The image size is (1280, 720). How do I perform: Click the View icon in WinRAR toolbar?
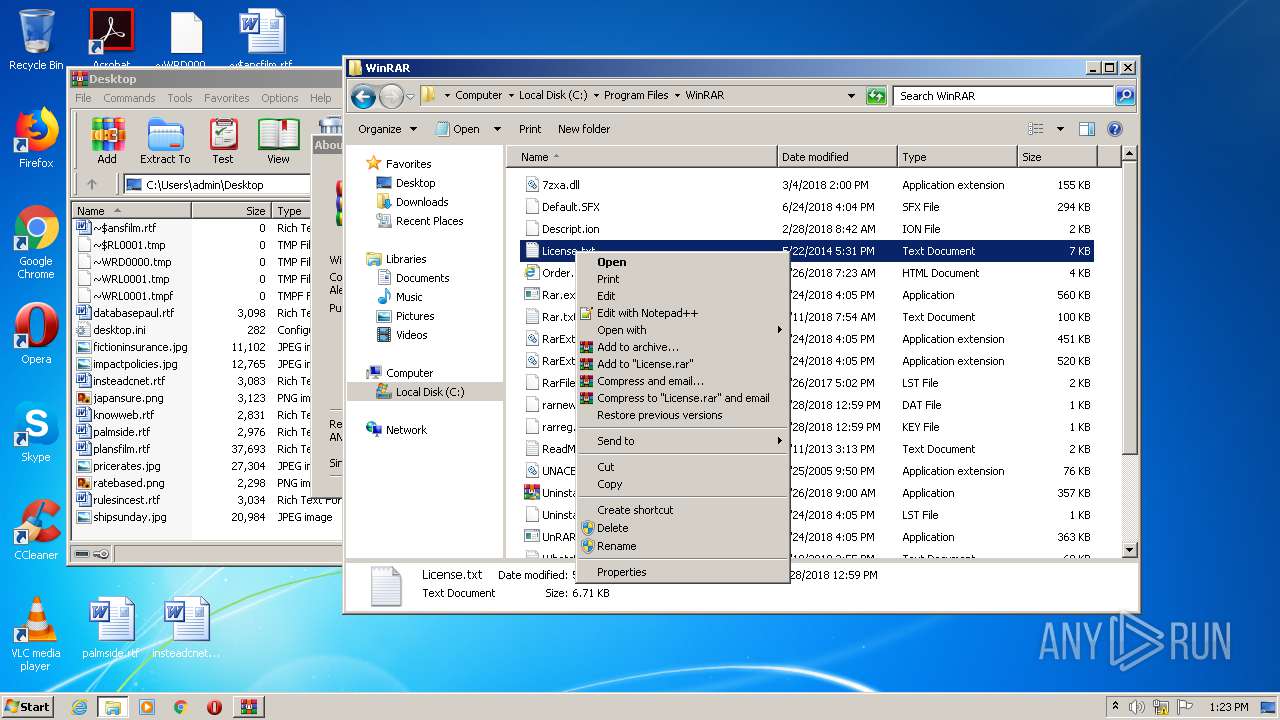(278, 141)
